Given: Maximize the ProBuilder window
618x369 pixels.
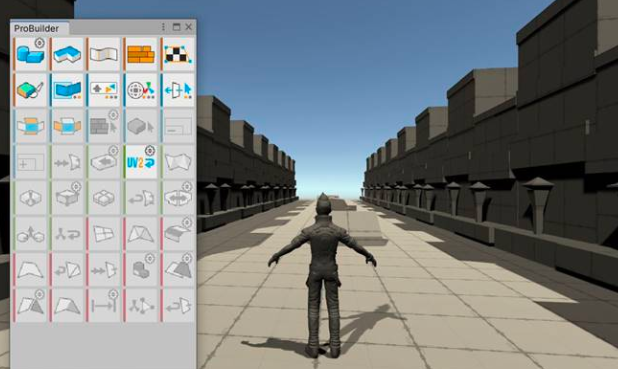Looking at the screenshot, I should [176, 27].
